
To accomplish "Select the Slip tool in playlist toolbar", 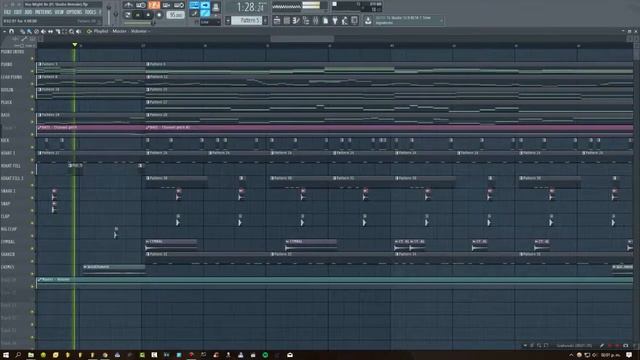I will pos(50,31).
